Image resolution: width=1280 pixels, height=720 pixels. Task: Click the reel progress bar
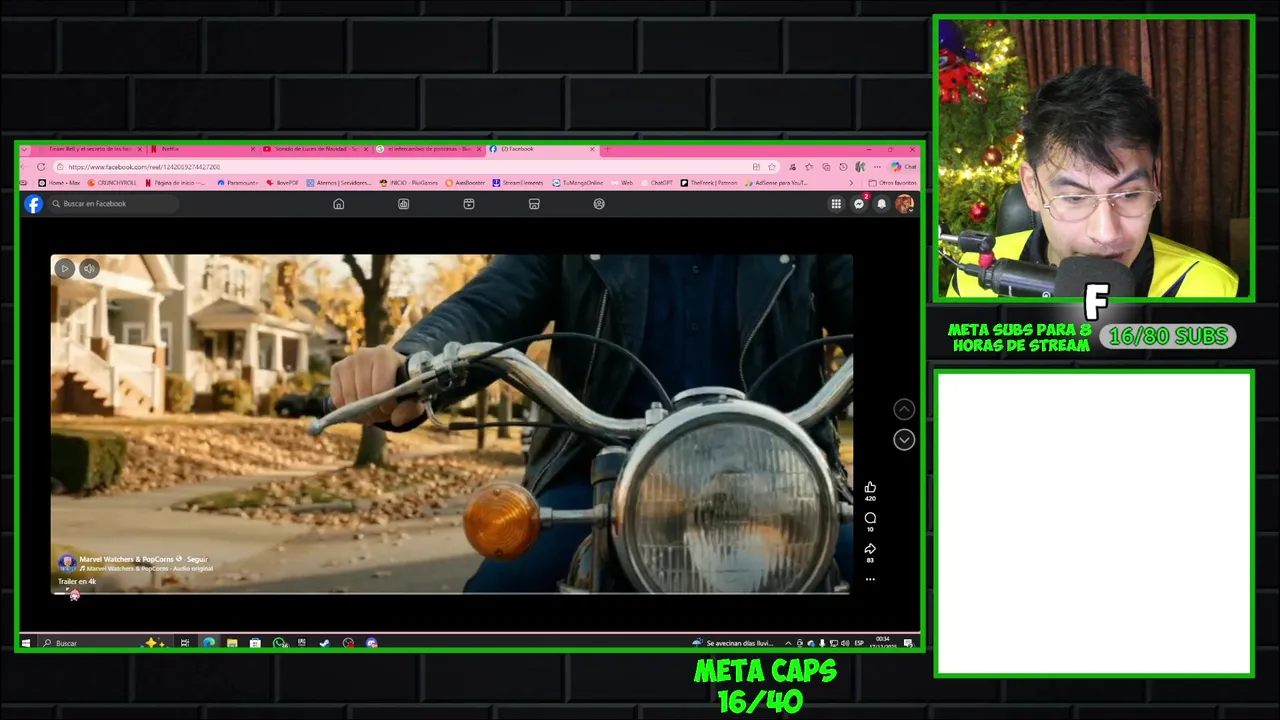coord(450,594)
